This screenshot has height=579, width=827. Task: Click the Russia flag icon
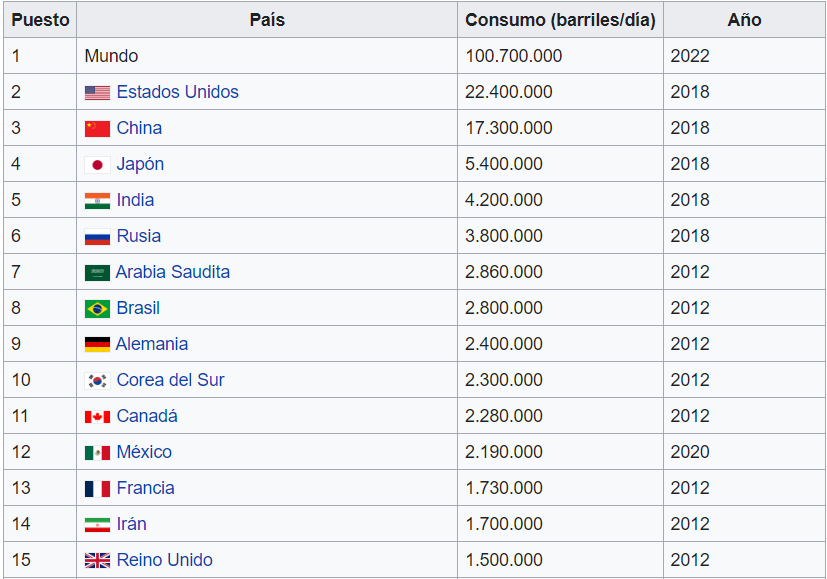(96, 236)
